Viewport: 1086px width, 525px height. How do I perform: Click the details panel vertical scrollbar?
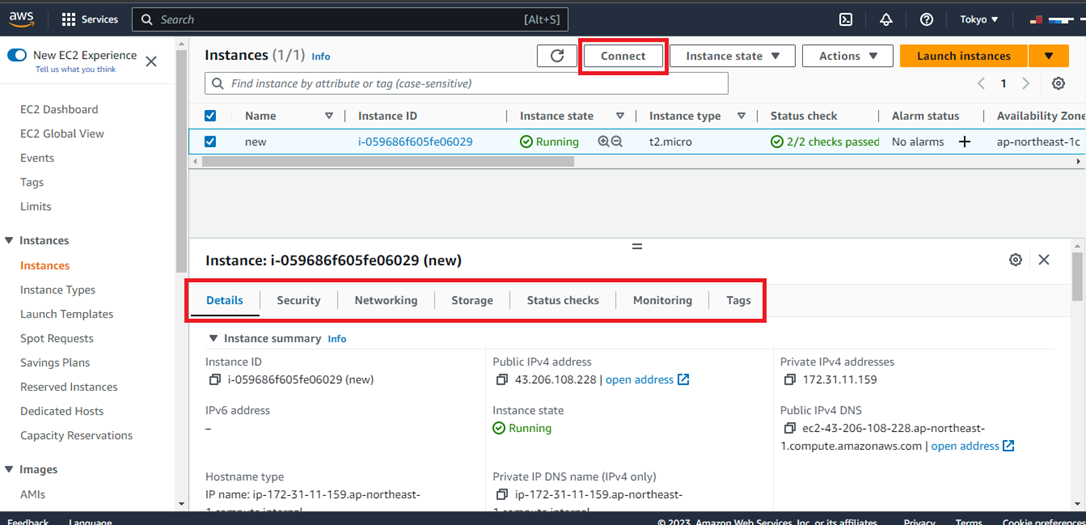pyautogui.click(x=1077, y=277)
